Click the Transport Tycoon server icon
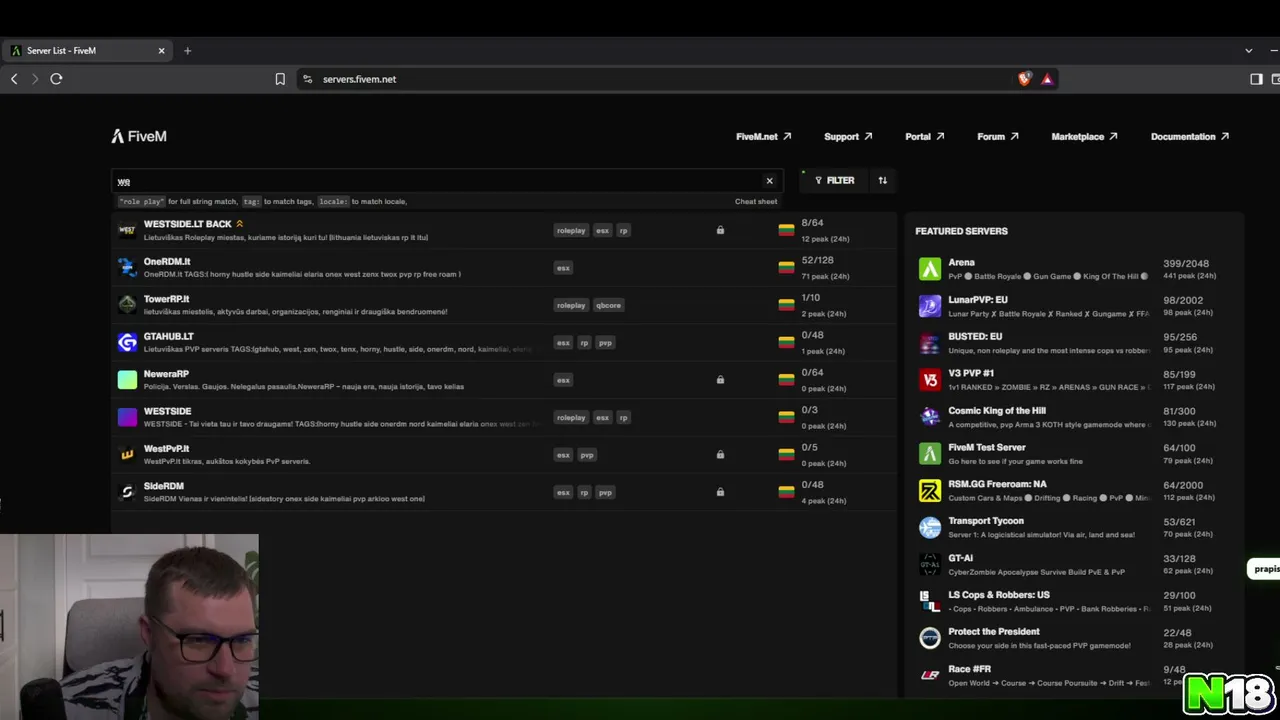The height and width of the screenshot is (720, 1280). point(930,527)
